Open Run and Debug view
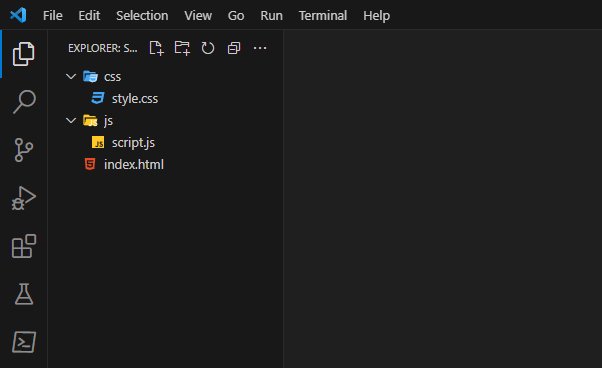 tap(24, 198)
